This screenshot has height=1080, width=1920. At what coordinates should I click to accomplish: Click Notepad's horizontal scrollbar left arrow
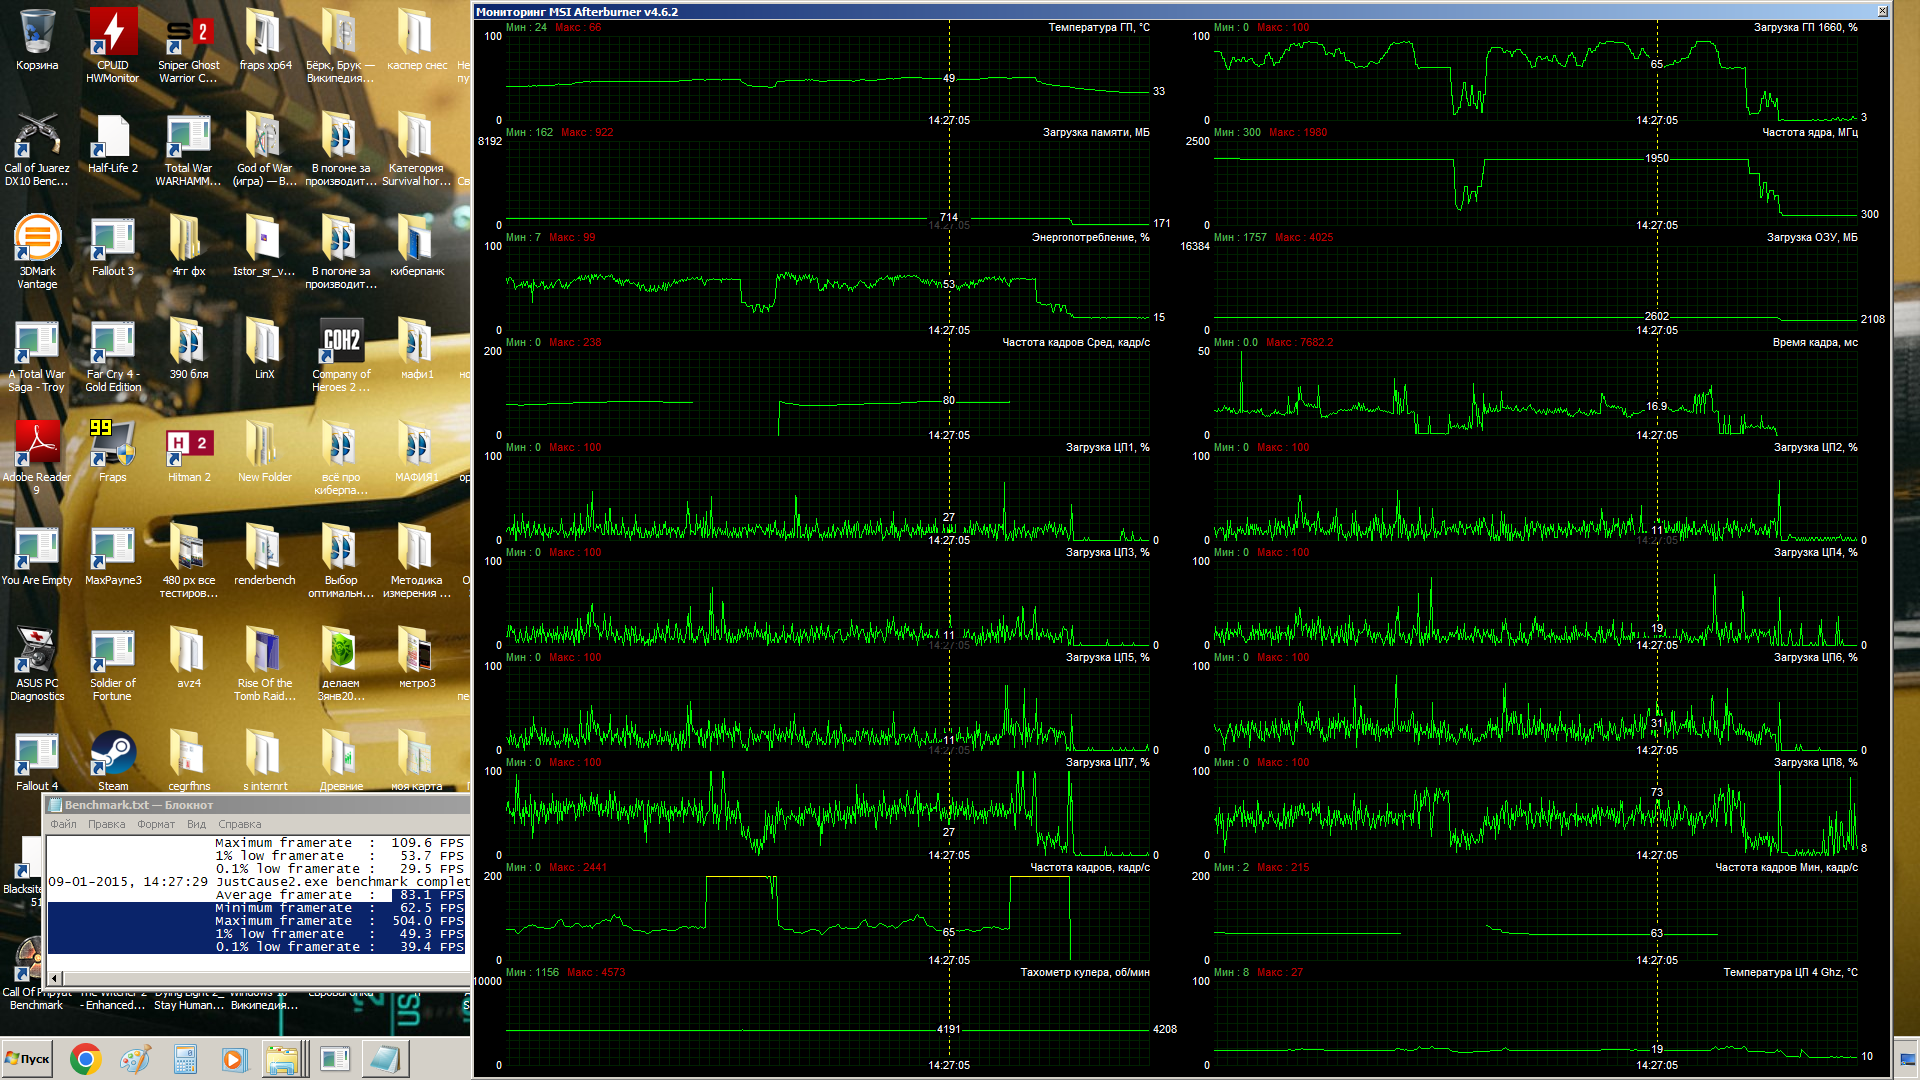click(x=54, y=978)
